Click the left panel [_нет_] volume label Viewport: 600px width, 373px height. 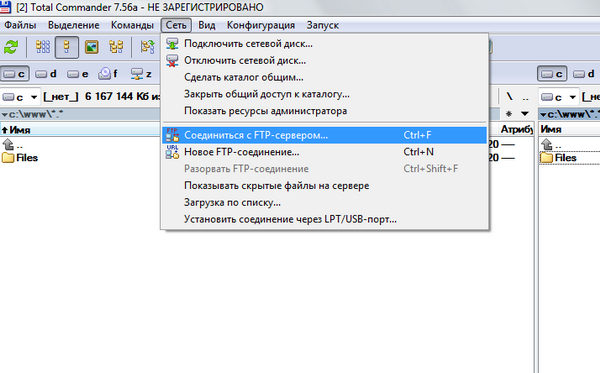coord(61,97)
